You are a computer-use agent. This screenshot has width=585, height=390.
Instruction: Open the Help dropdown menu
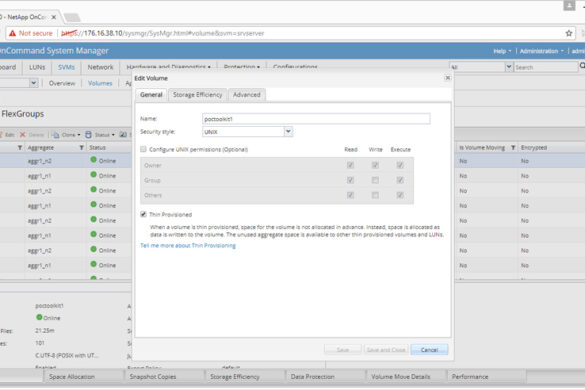(502, 51)
